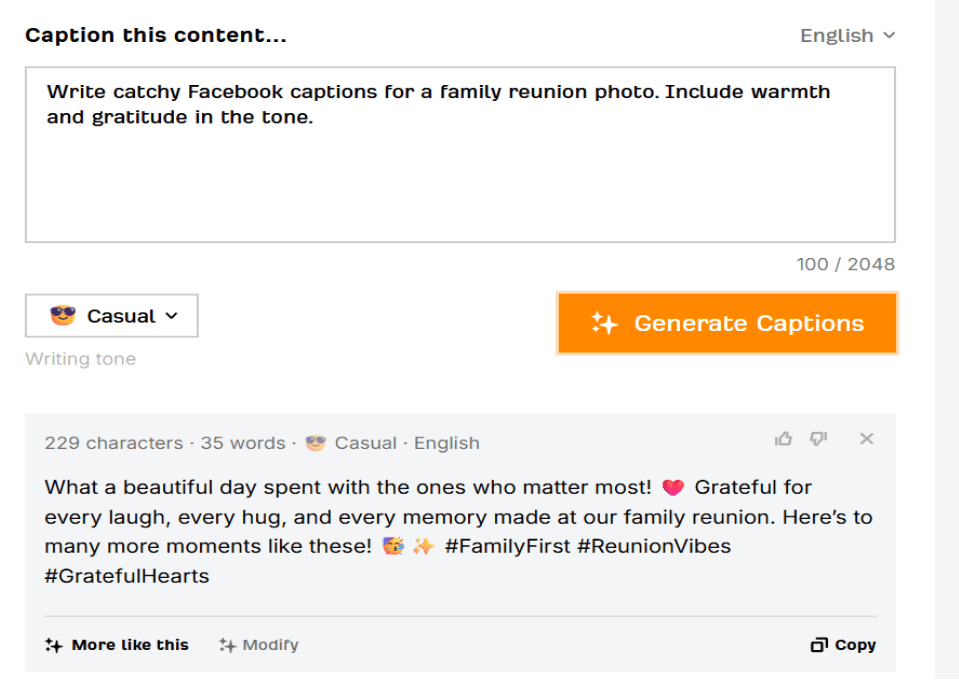Click the copy icon beside Copy
This screenshot has height=690, width=959.
pyautogui.click(x=819, y=645)
